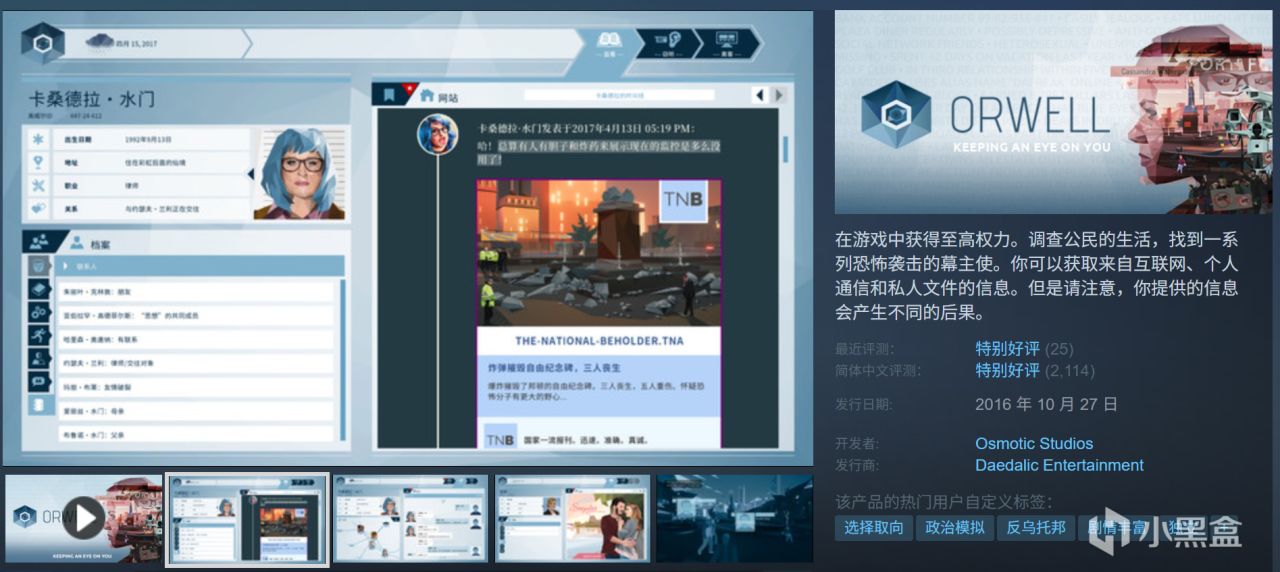The width and height of the screenshot is (1280, 572).
Task: Click the bookmark icon in browser panel
Action: (x=388, y=95)
